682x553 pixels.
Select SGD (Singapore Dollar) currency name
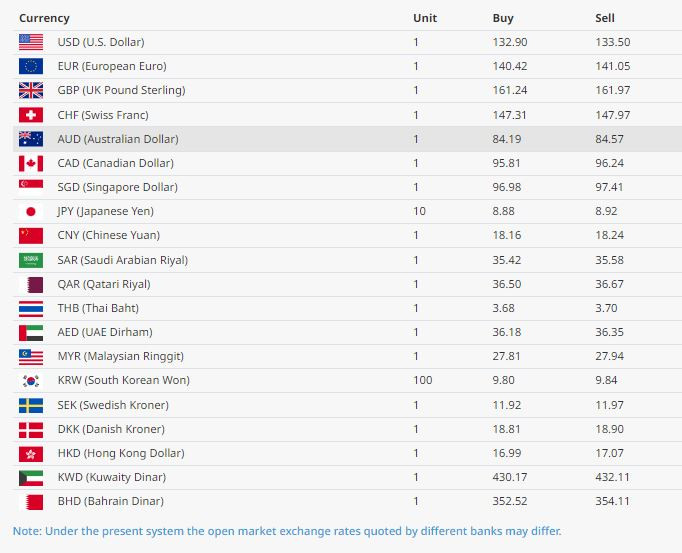(x=117, y=187)
